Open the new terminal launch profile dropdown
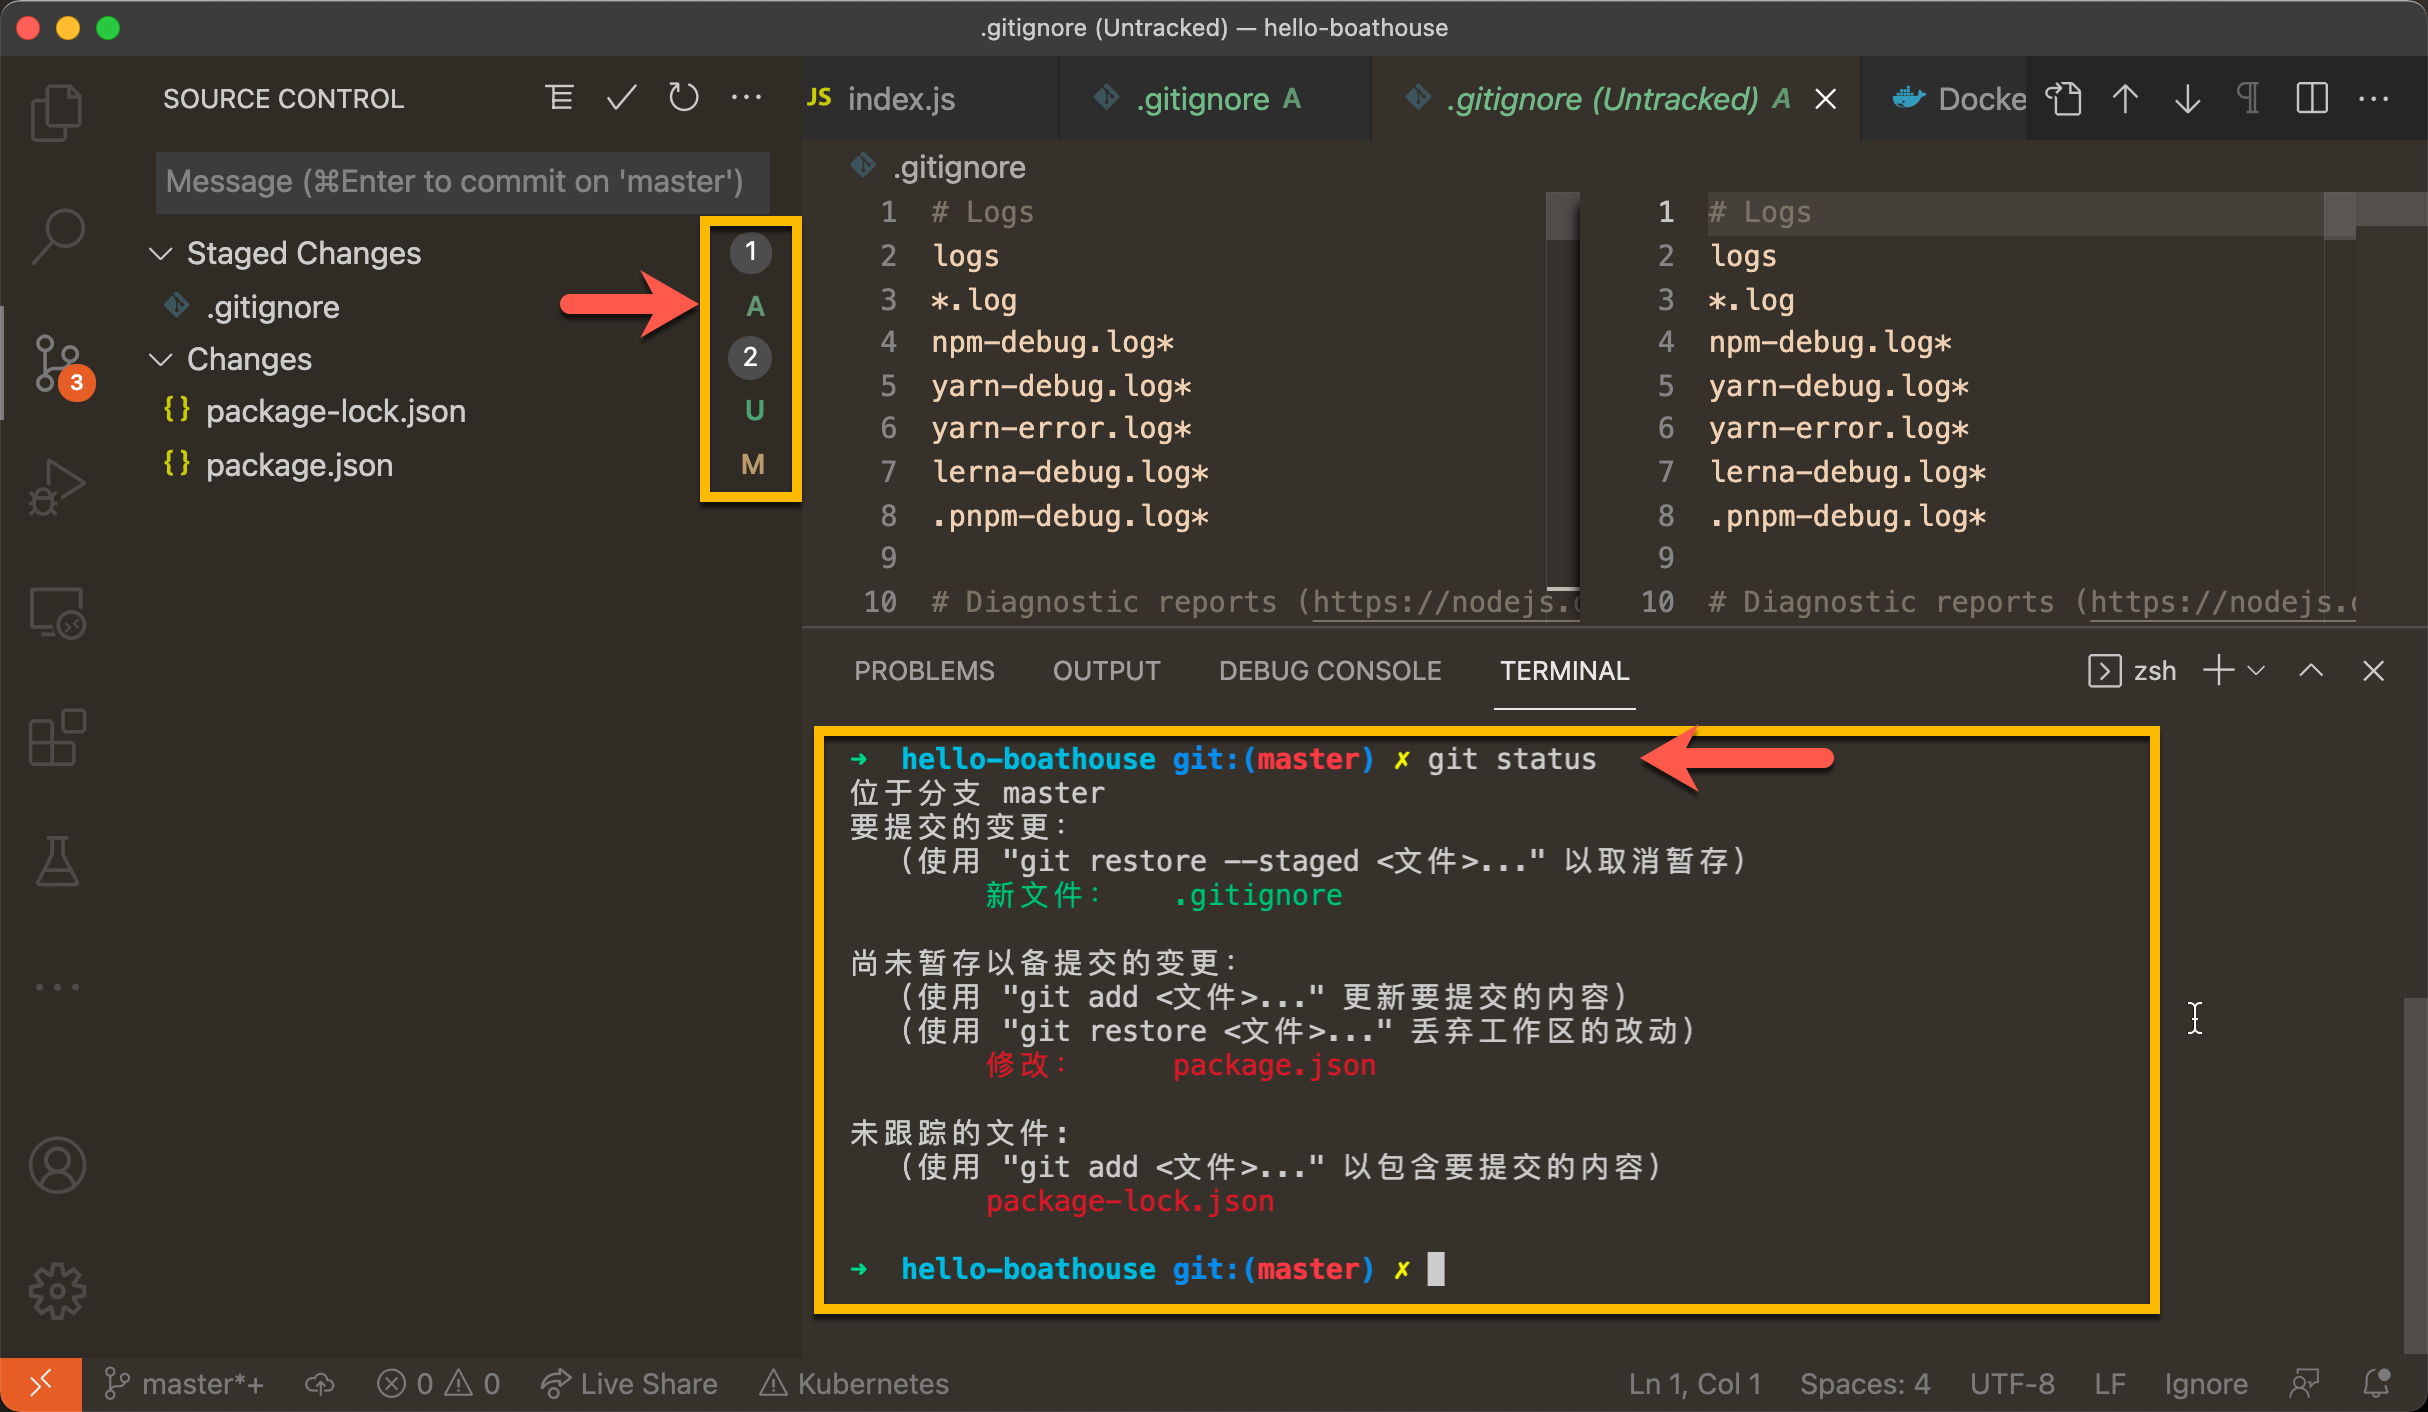The height and width of the screenshot is (1412, 2428). pyautogui.click(x=2256, y=671)
